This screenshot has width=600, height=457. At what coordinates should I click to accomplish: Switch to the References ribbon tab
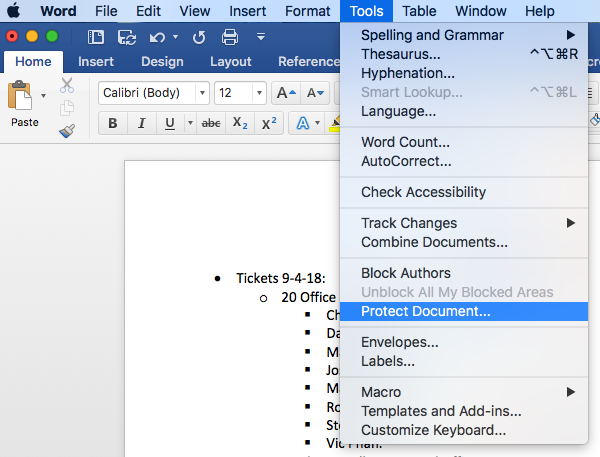click(308, 61)
